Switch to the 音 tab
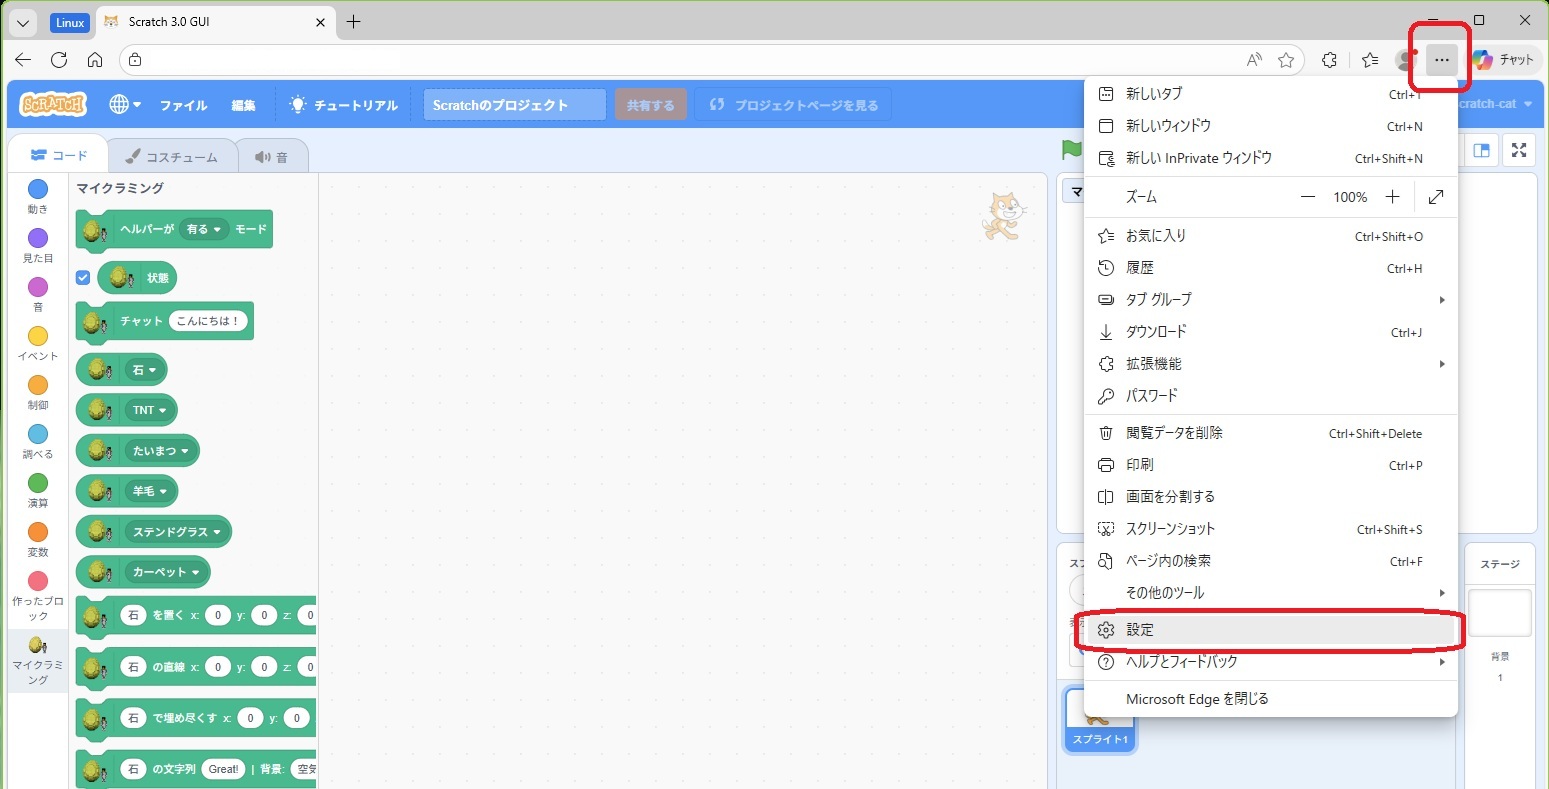 pos(271,157)
